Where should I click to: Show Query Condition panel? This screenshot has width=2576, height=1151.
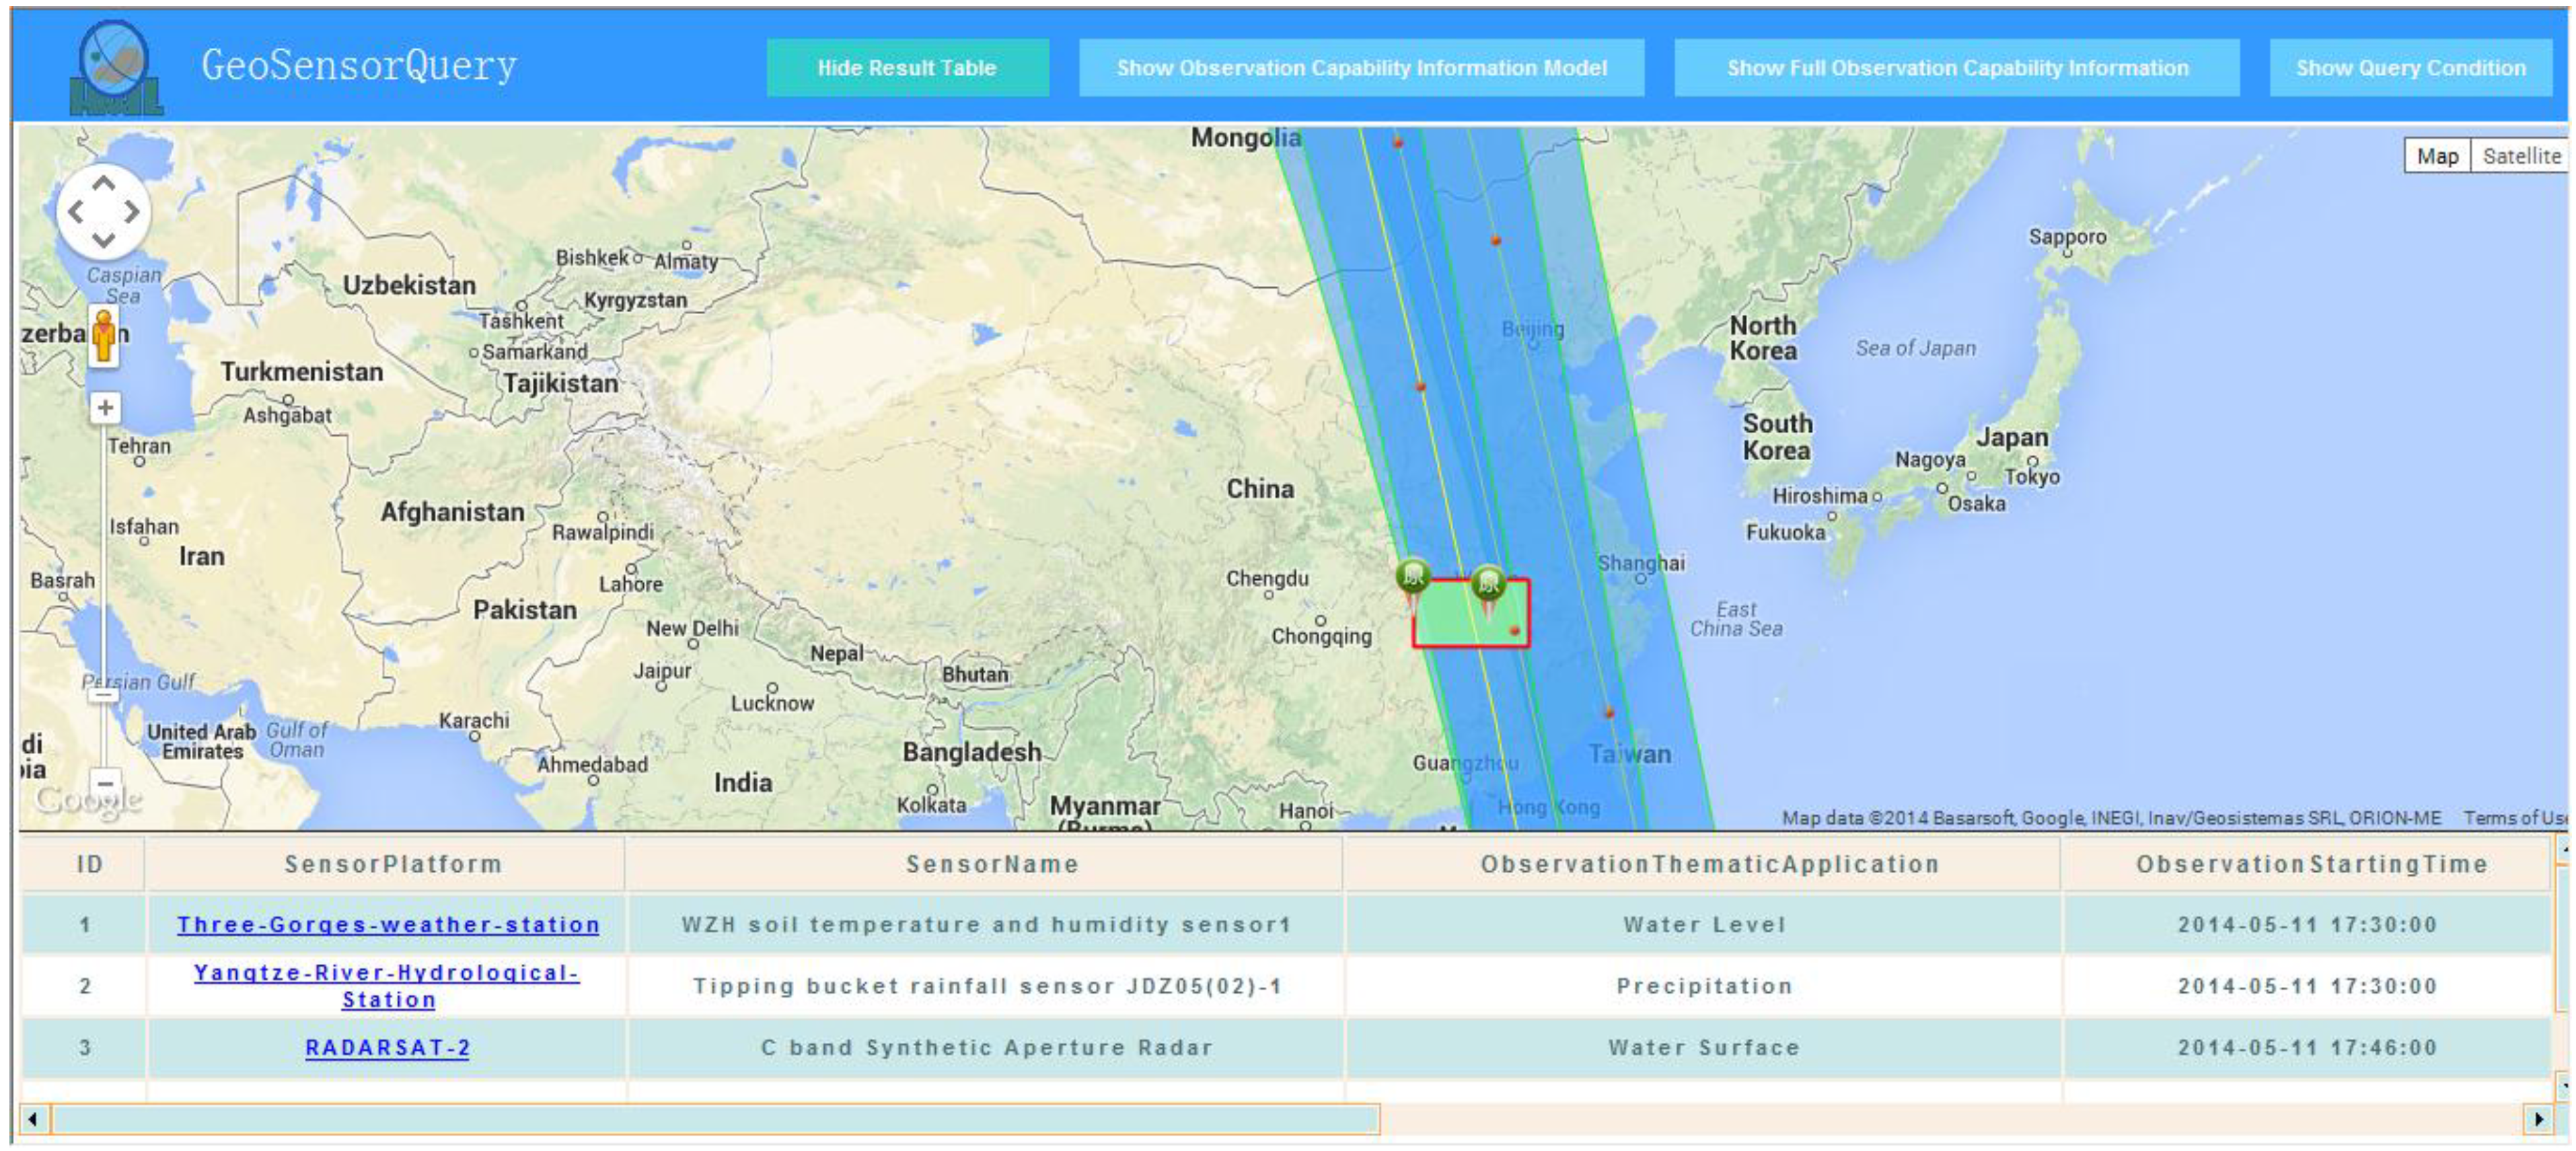(2410, 68)
